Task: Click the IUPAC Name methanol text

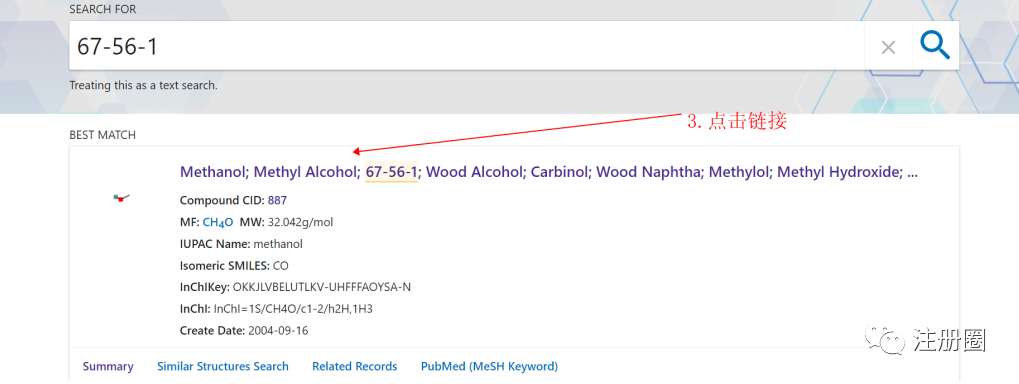Action: point(278,244)
